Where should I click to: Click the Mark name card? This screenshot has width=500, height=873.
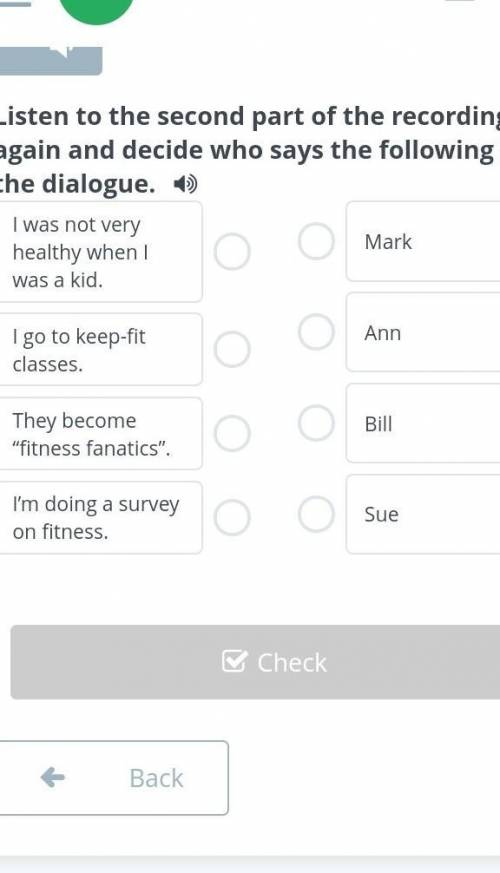click(x=423, y=242)
